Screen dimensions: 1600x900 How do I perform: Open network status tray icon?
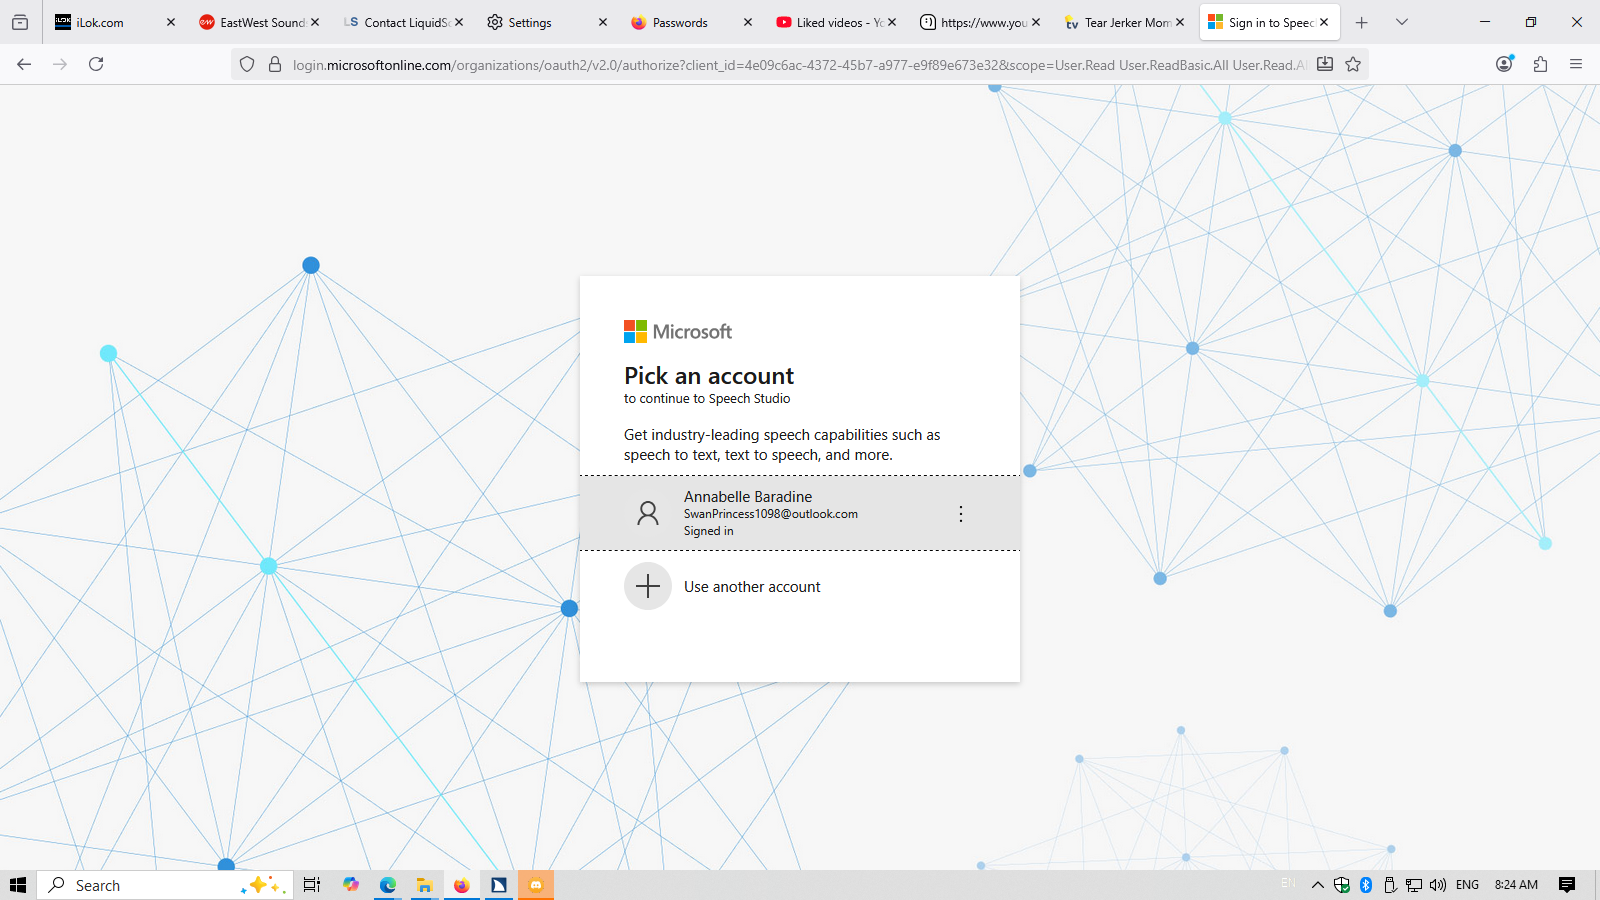click(x=1414, y=885)
